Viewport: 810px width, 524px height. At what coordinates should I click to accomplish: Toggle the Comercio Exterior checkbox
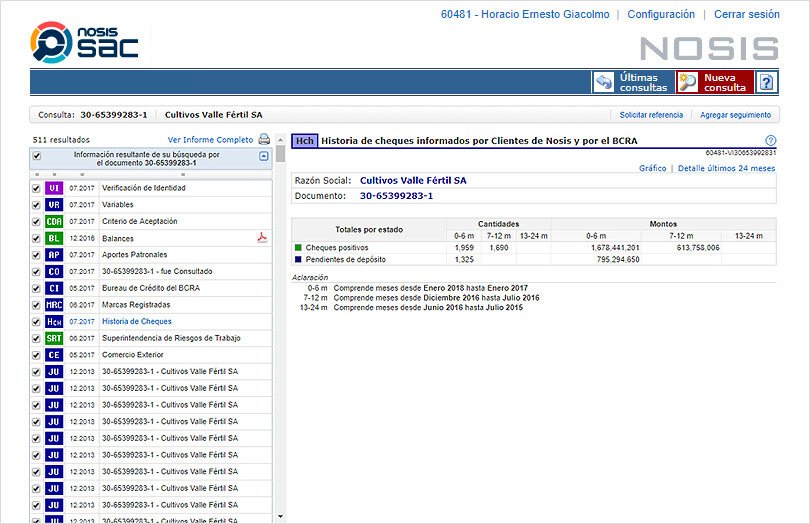coord(36,355)
